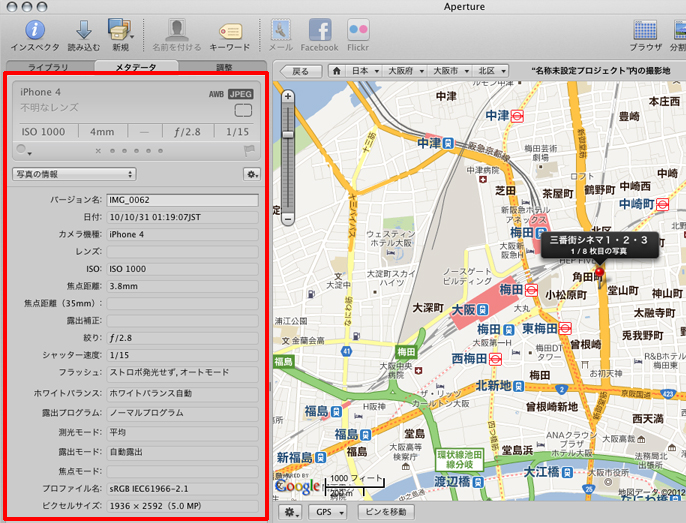Switch to Browser (ブラウザ) view icon

(645, 30)
